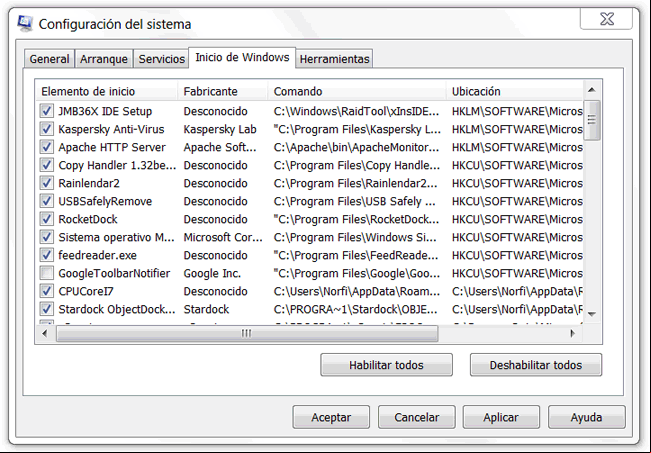The width and height of the screenshot is (651, 453).
Task: Enable the GoogleToolbarNotifier checkbox
Action: tap(46, 273)
